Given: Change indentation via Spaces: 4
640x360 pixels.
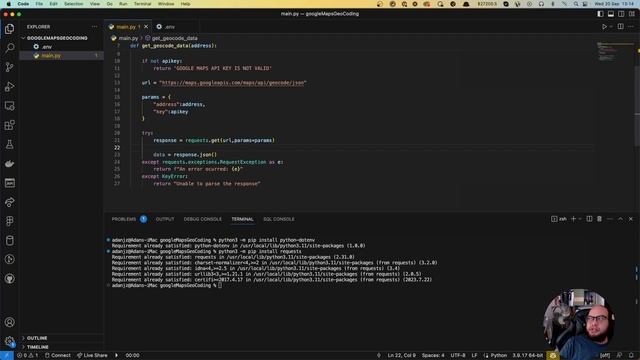Looking at the screenshot, I should tap(433, 356).
